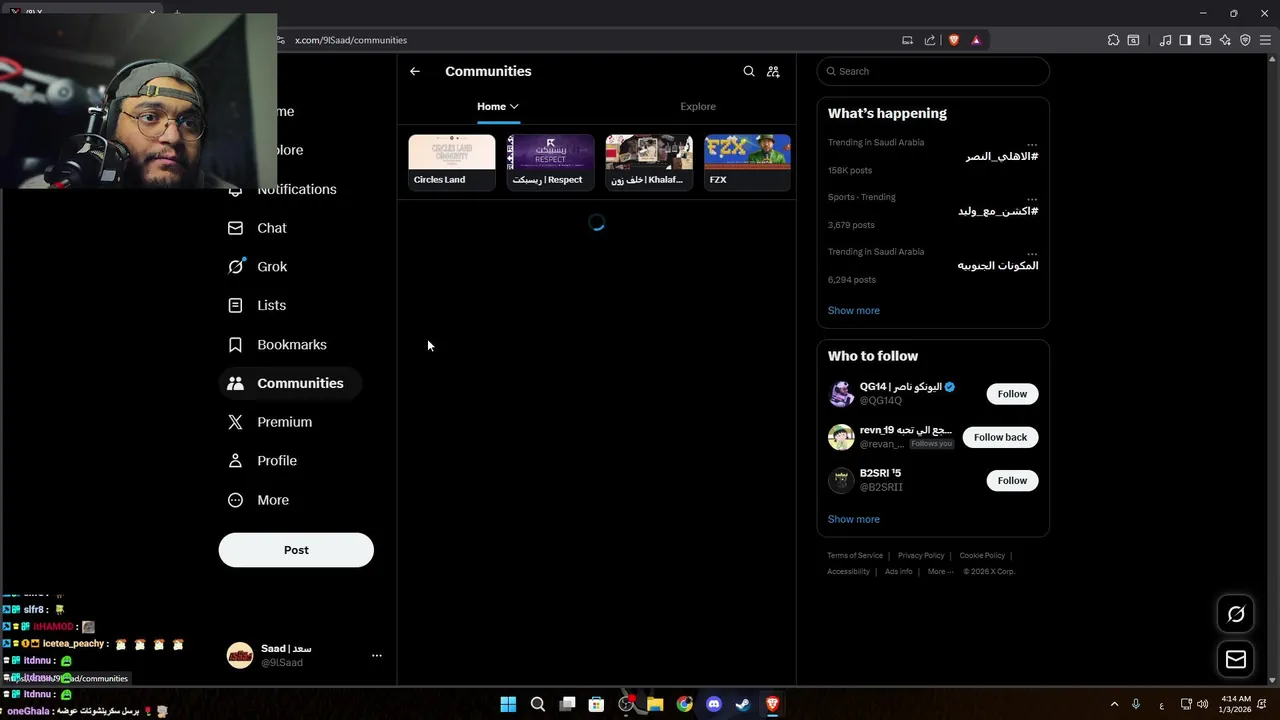1280x720 pixels.
Task: Open options for the الاهلي_النصر trend
Action: 1032,144
